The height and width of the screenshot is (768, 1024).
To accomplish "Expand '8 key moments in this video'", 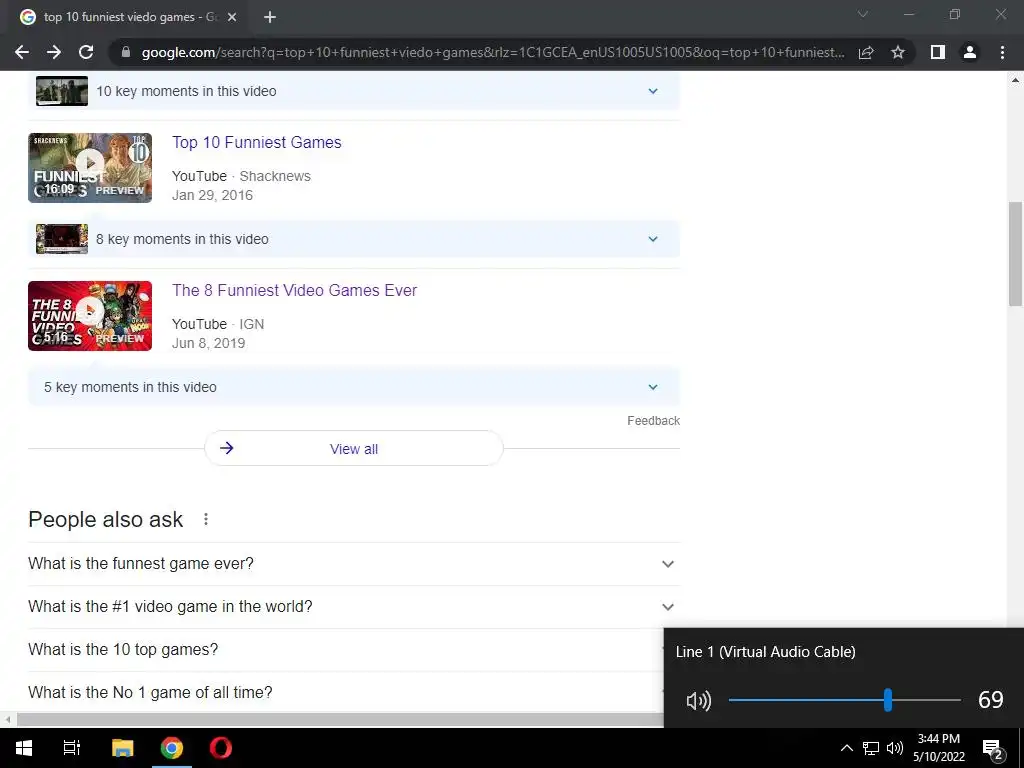I will (x=354, y=239).
